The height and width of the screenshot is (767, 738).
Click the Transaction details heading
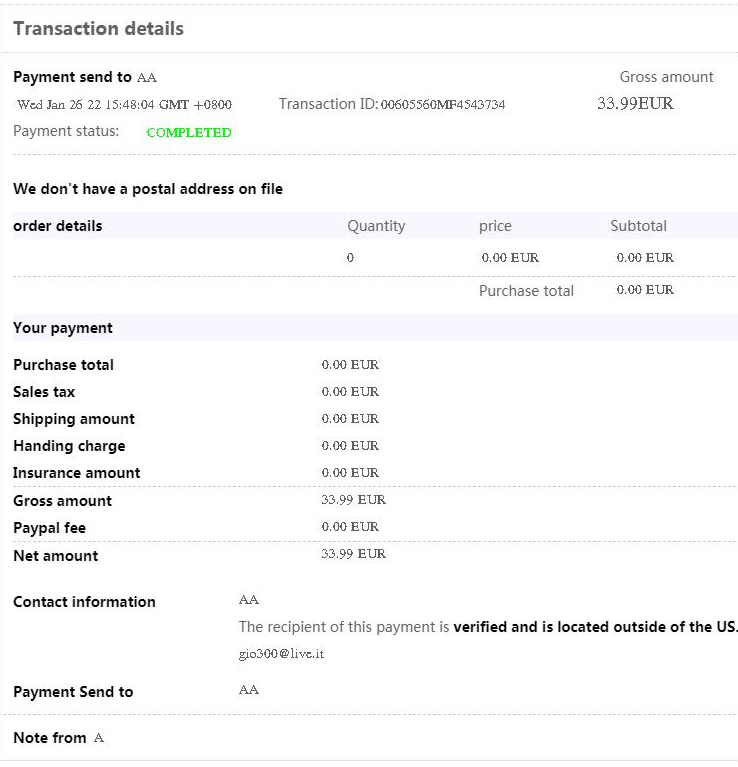click(98, 28)
